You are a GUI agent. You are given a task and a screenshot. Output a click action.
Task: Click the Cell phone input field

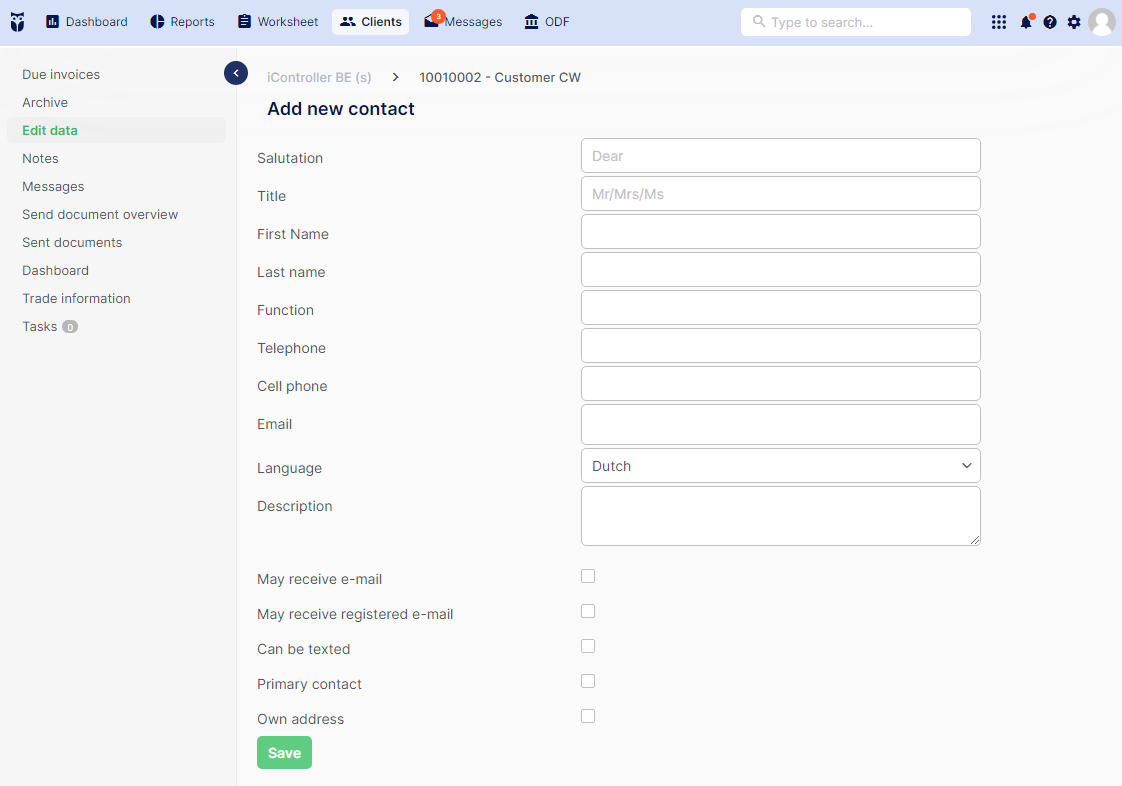(781, 384)
